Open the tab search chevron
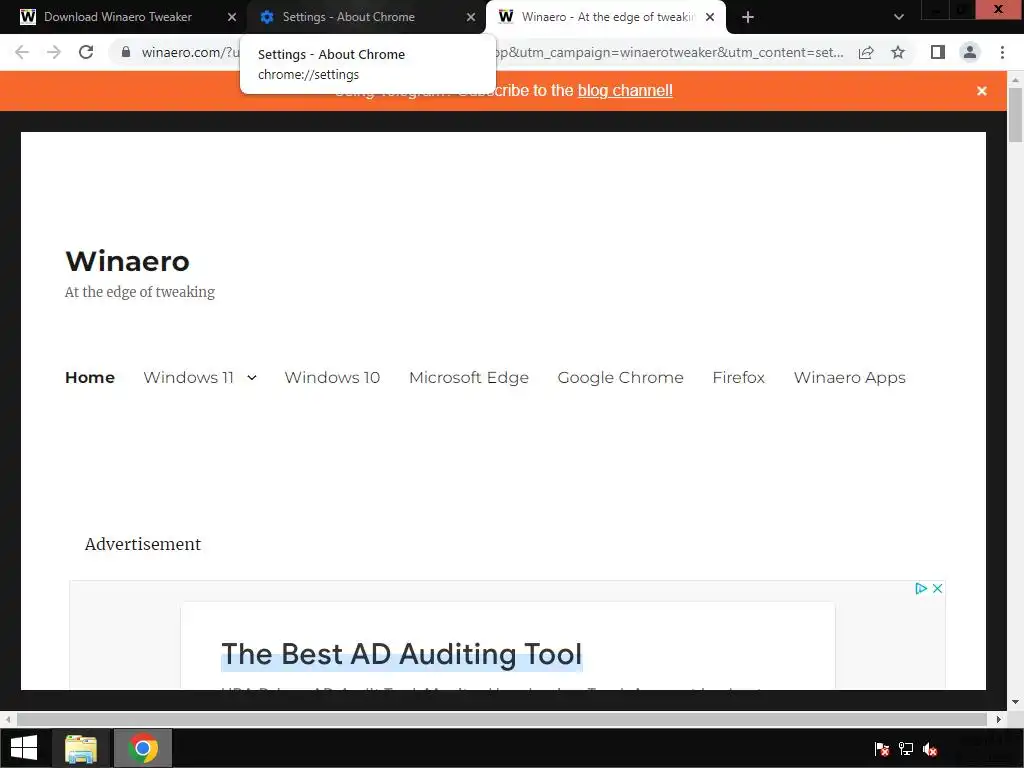The width and height of the screenshot is (1024, 768). (899, 17)
